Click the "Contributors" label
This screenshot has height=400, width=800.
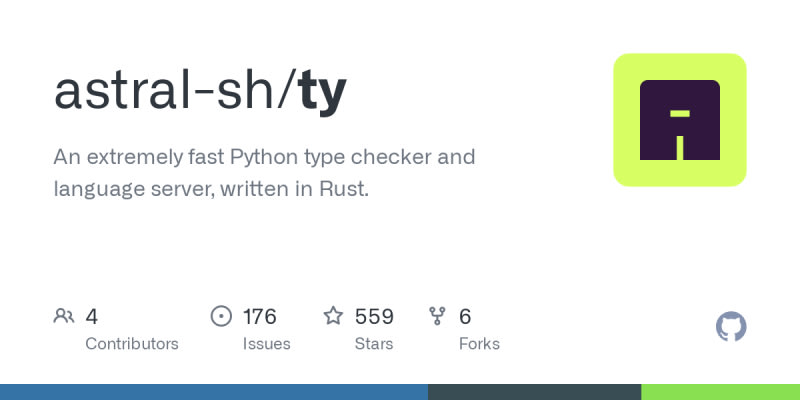(x=132, y=344)
